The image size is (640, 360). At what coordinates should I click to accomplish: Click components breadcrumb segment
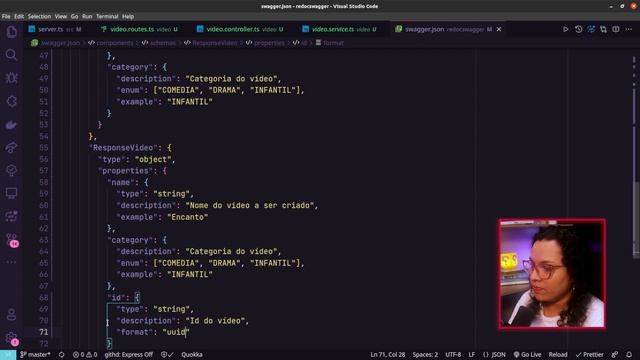coord(115,43)
